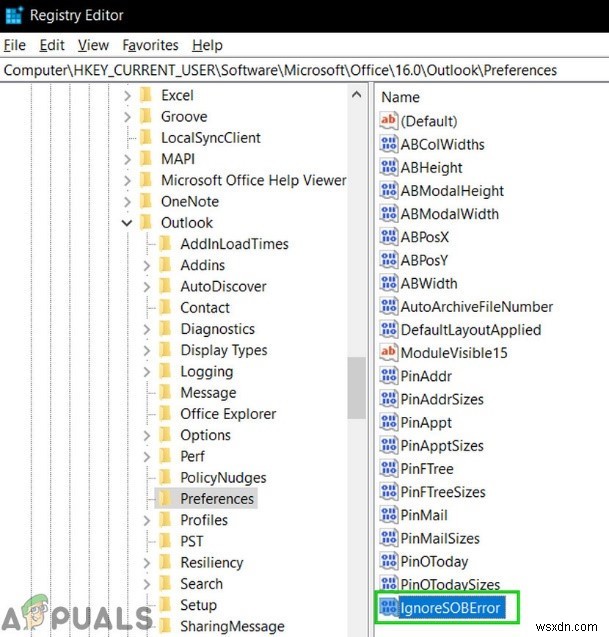Select the ModuleVisible15 value name

[x=454, y=353]
